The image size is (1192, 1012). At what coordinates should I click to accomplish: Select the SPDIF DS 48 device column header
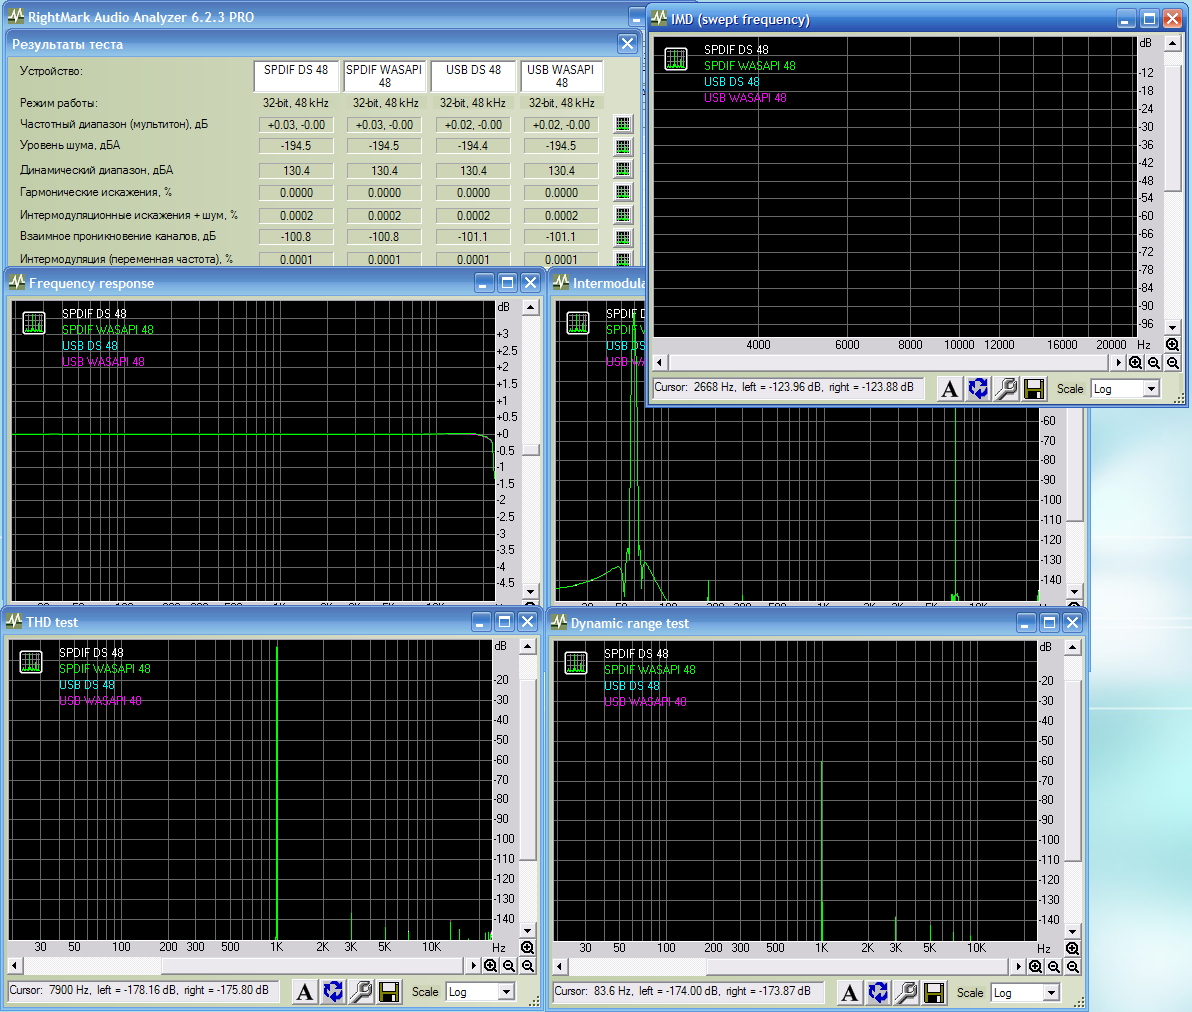tap(296, 76)
